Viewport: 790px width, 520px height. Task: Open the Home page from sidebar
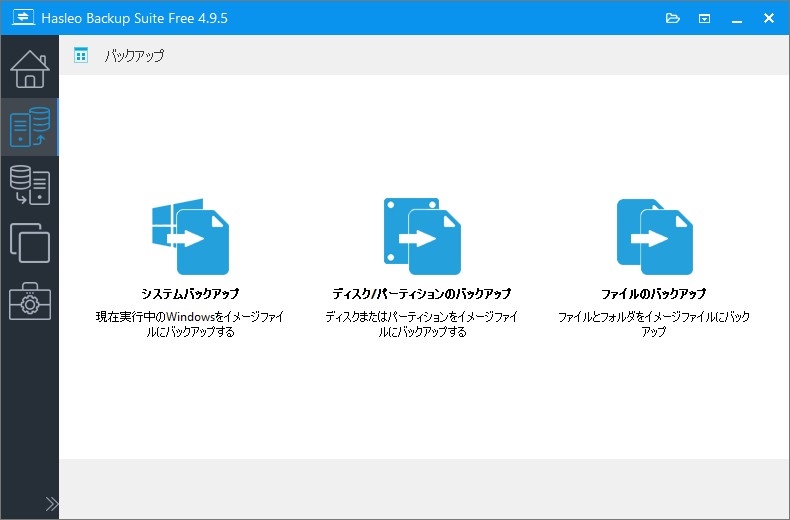pyautogui.click(x=30, y=69)
